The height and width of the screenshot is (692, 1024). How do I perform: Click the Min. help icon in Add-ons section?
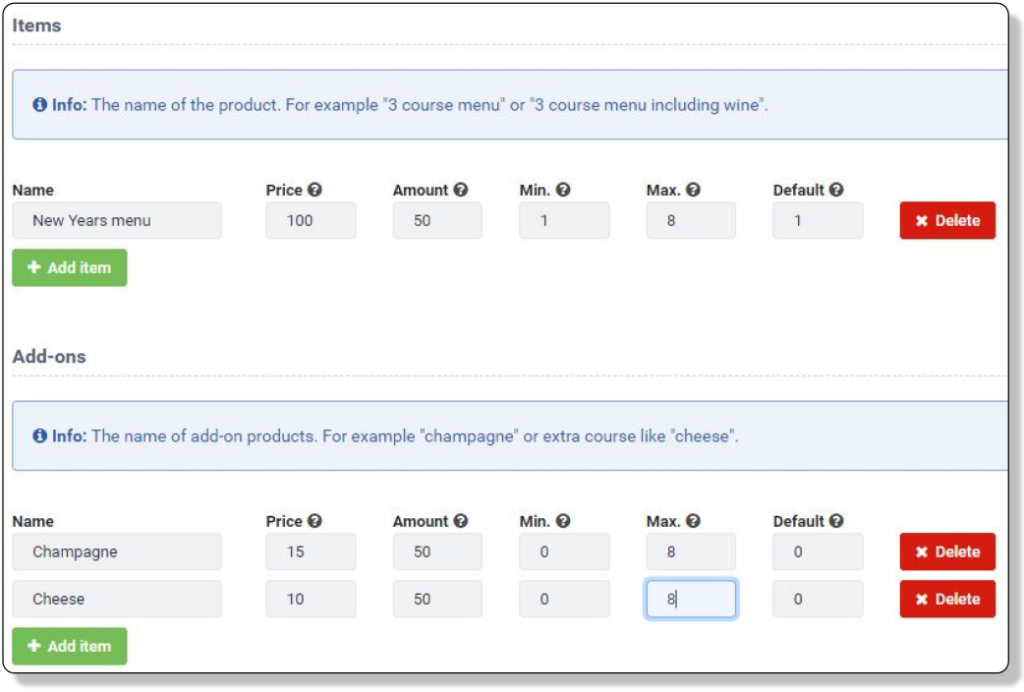pyautogui.click(x=563, y=521)
